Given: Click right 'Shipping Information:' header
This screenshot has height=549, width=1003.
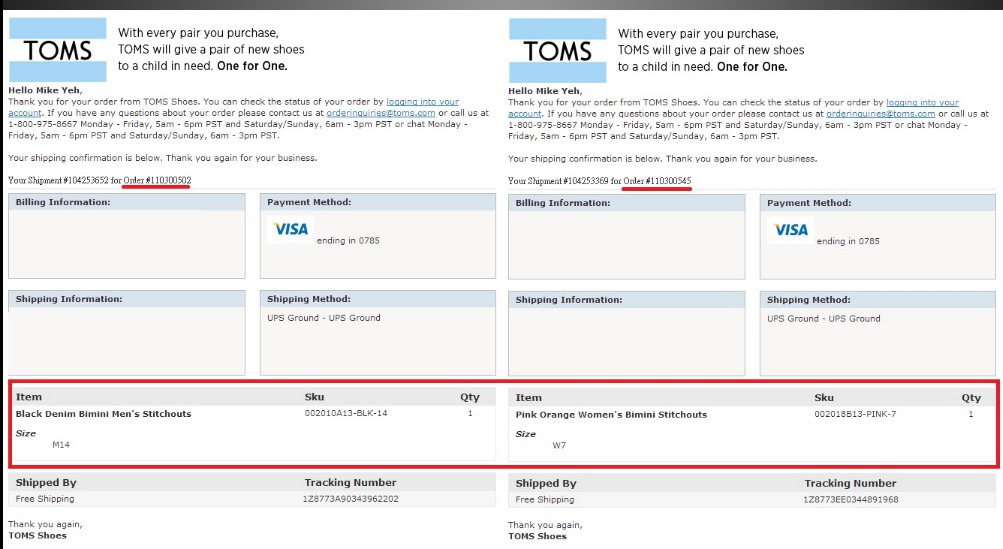Looking at the screenshot, I should (x=569, y=299).
